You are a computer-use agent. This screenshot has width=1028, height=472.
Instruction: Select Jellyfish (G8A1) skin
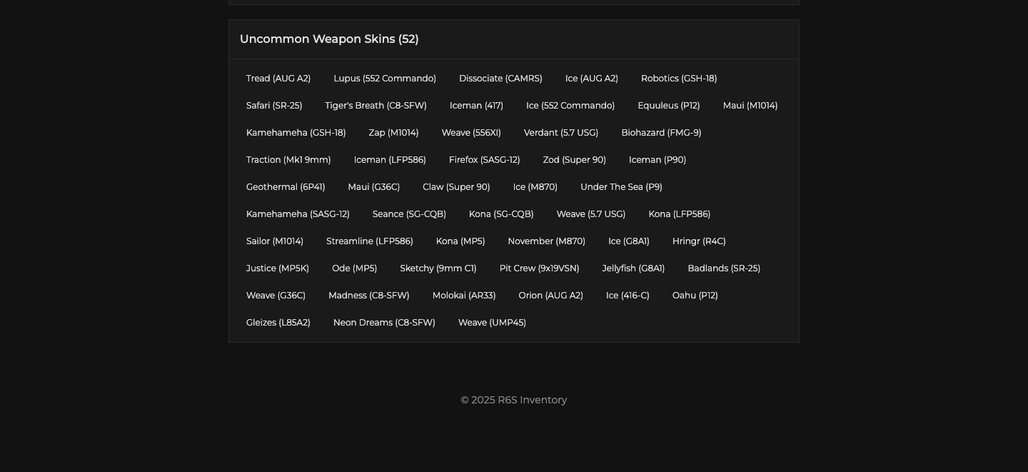click(633, 268)
